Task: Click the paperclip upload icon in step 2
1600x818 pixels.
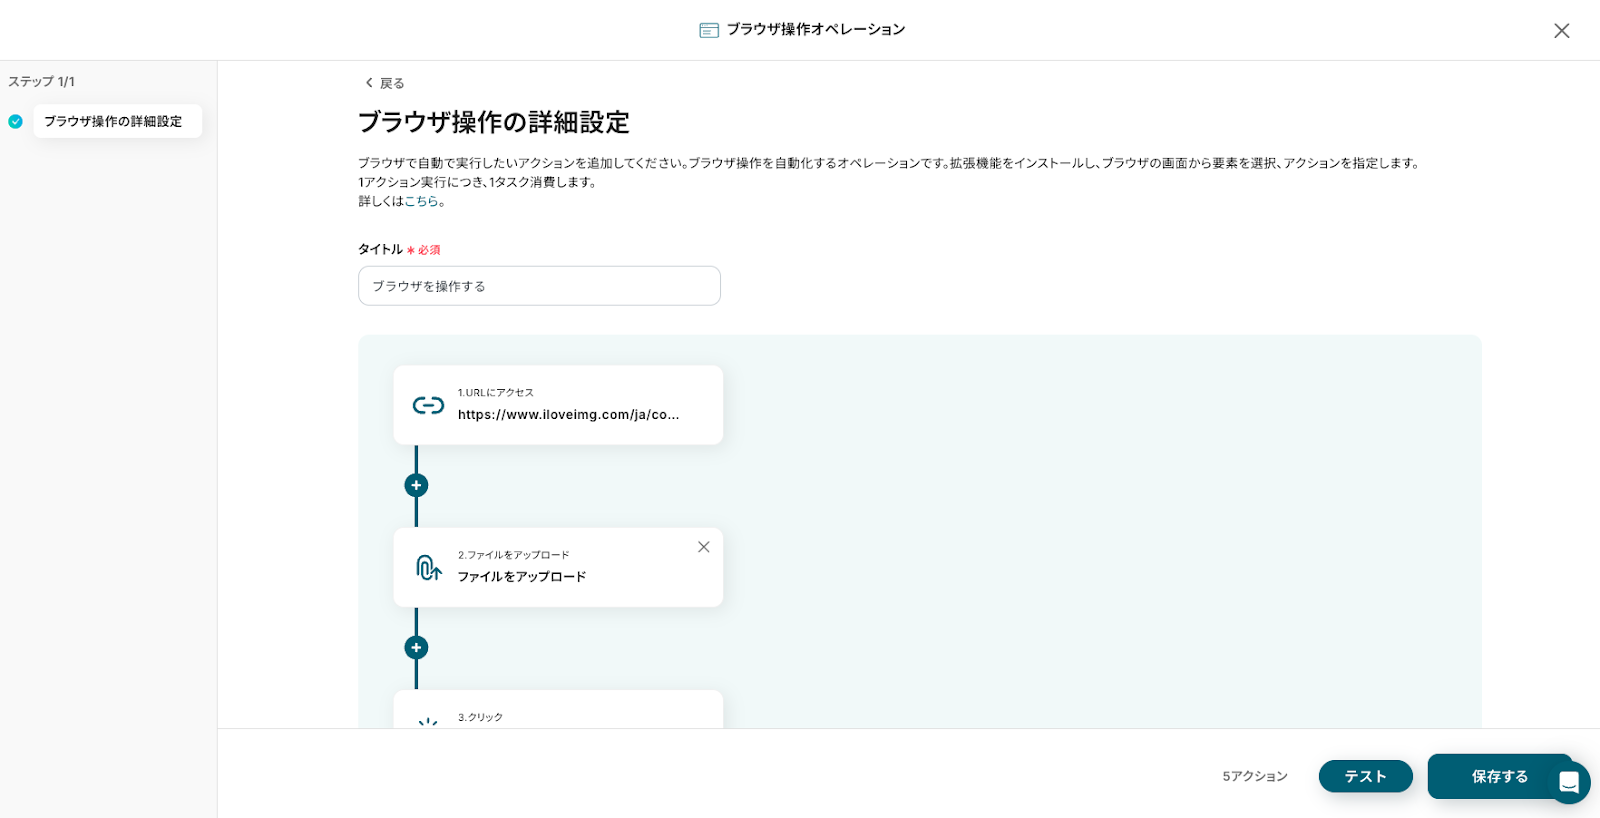Action: pyautogui.click(x=428, y=568)
